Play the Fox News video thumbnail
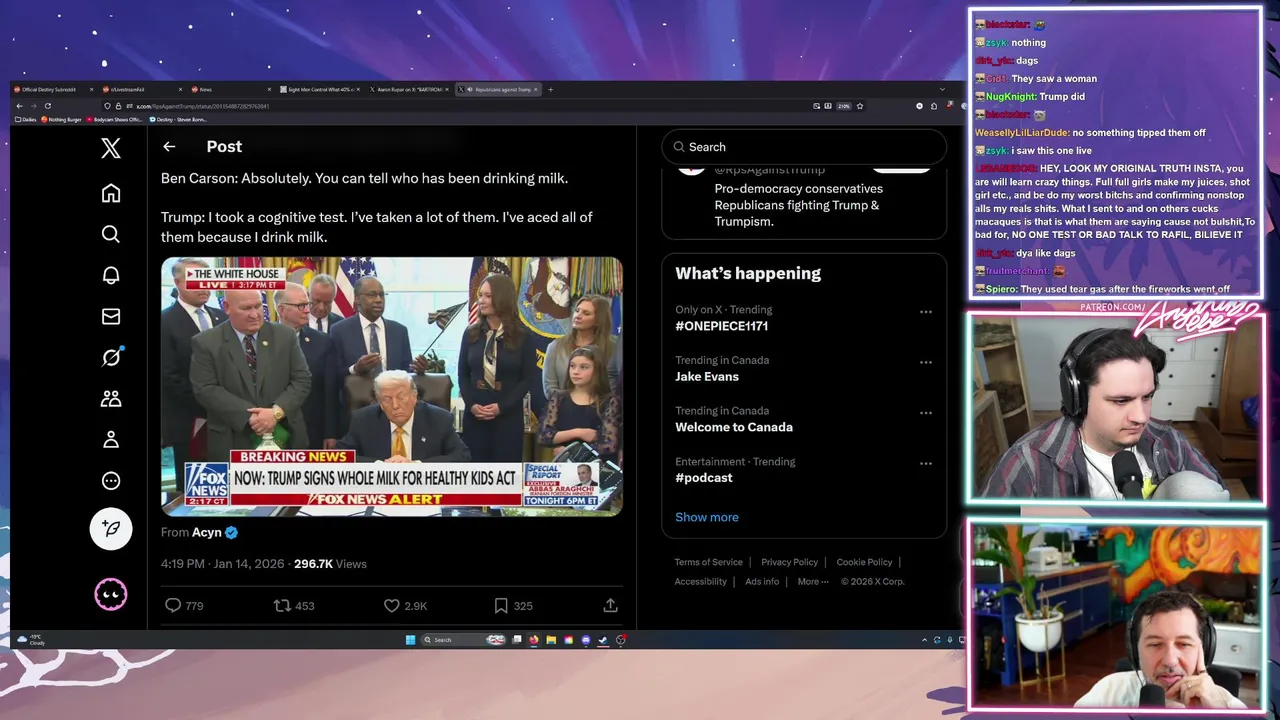Viewport: 1280px width, 720px height. pyautogui.click(x=392, y=387)
